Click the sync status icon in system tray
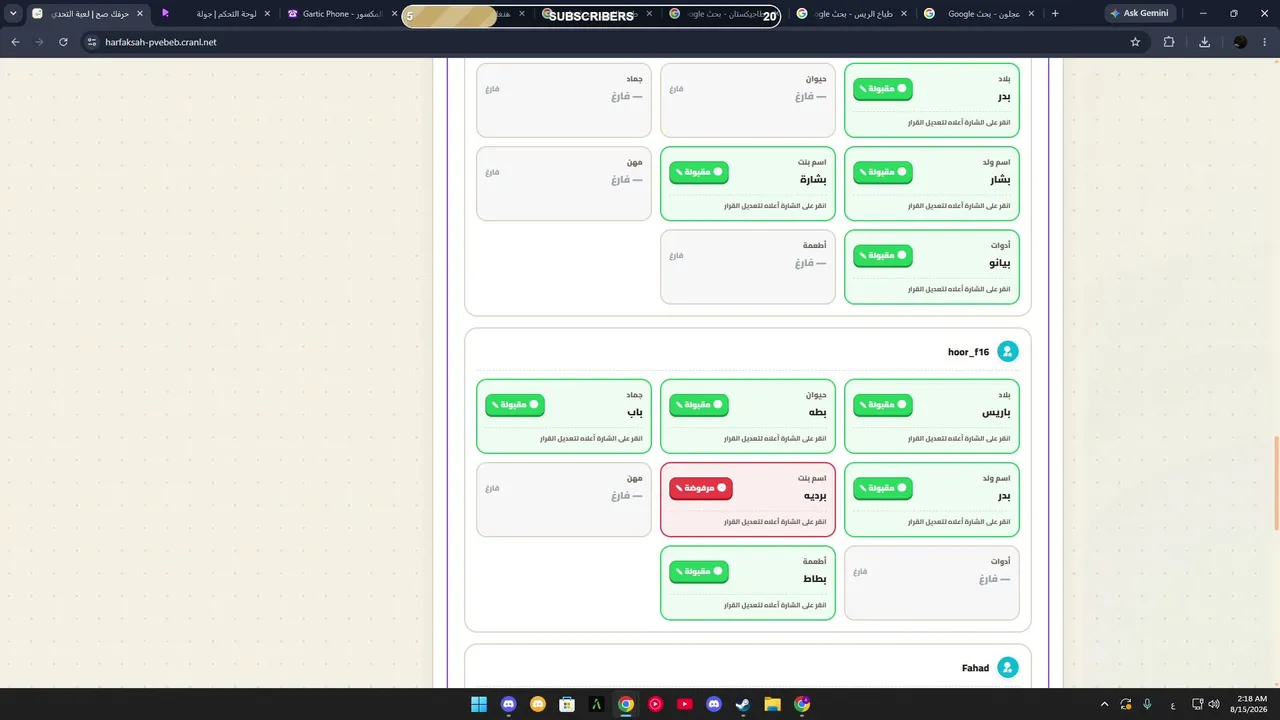Viewport: 1280px width, 720px height. click(1126, 704)
